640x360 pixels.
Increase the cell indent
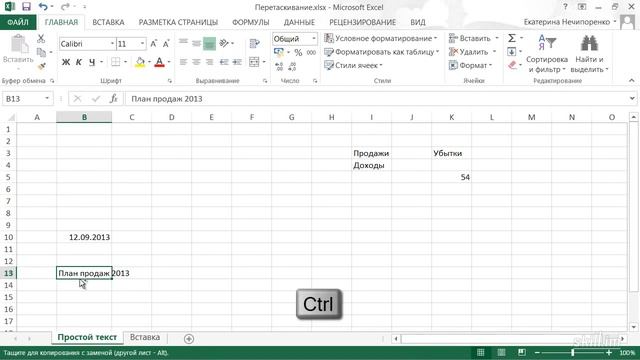[237, 62]
